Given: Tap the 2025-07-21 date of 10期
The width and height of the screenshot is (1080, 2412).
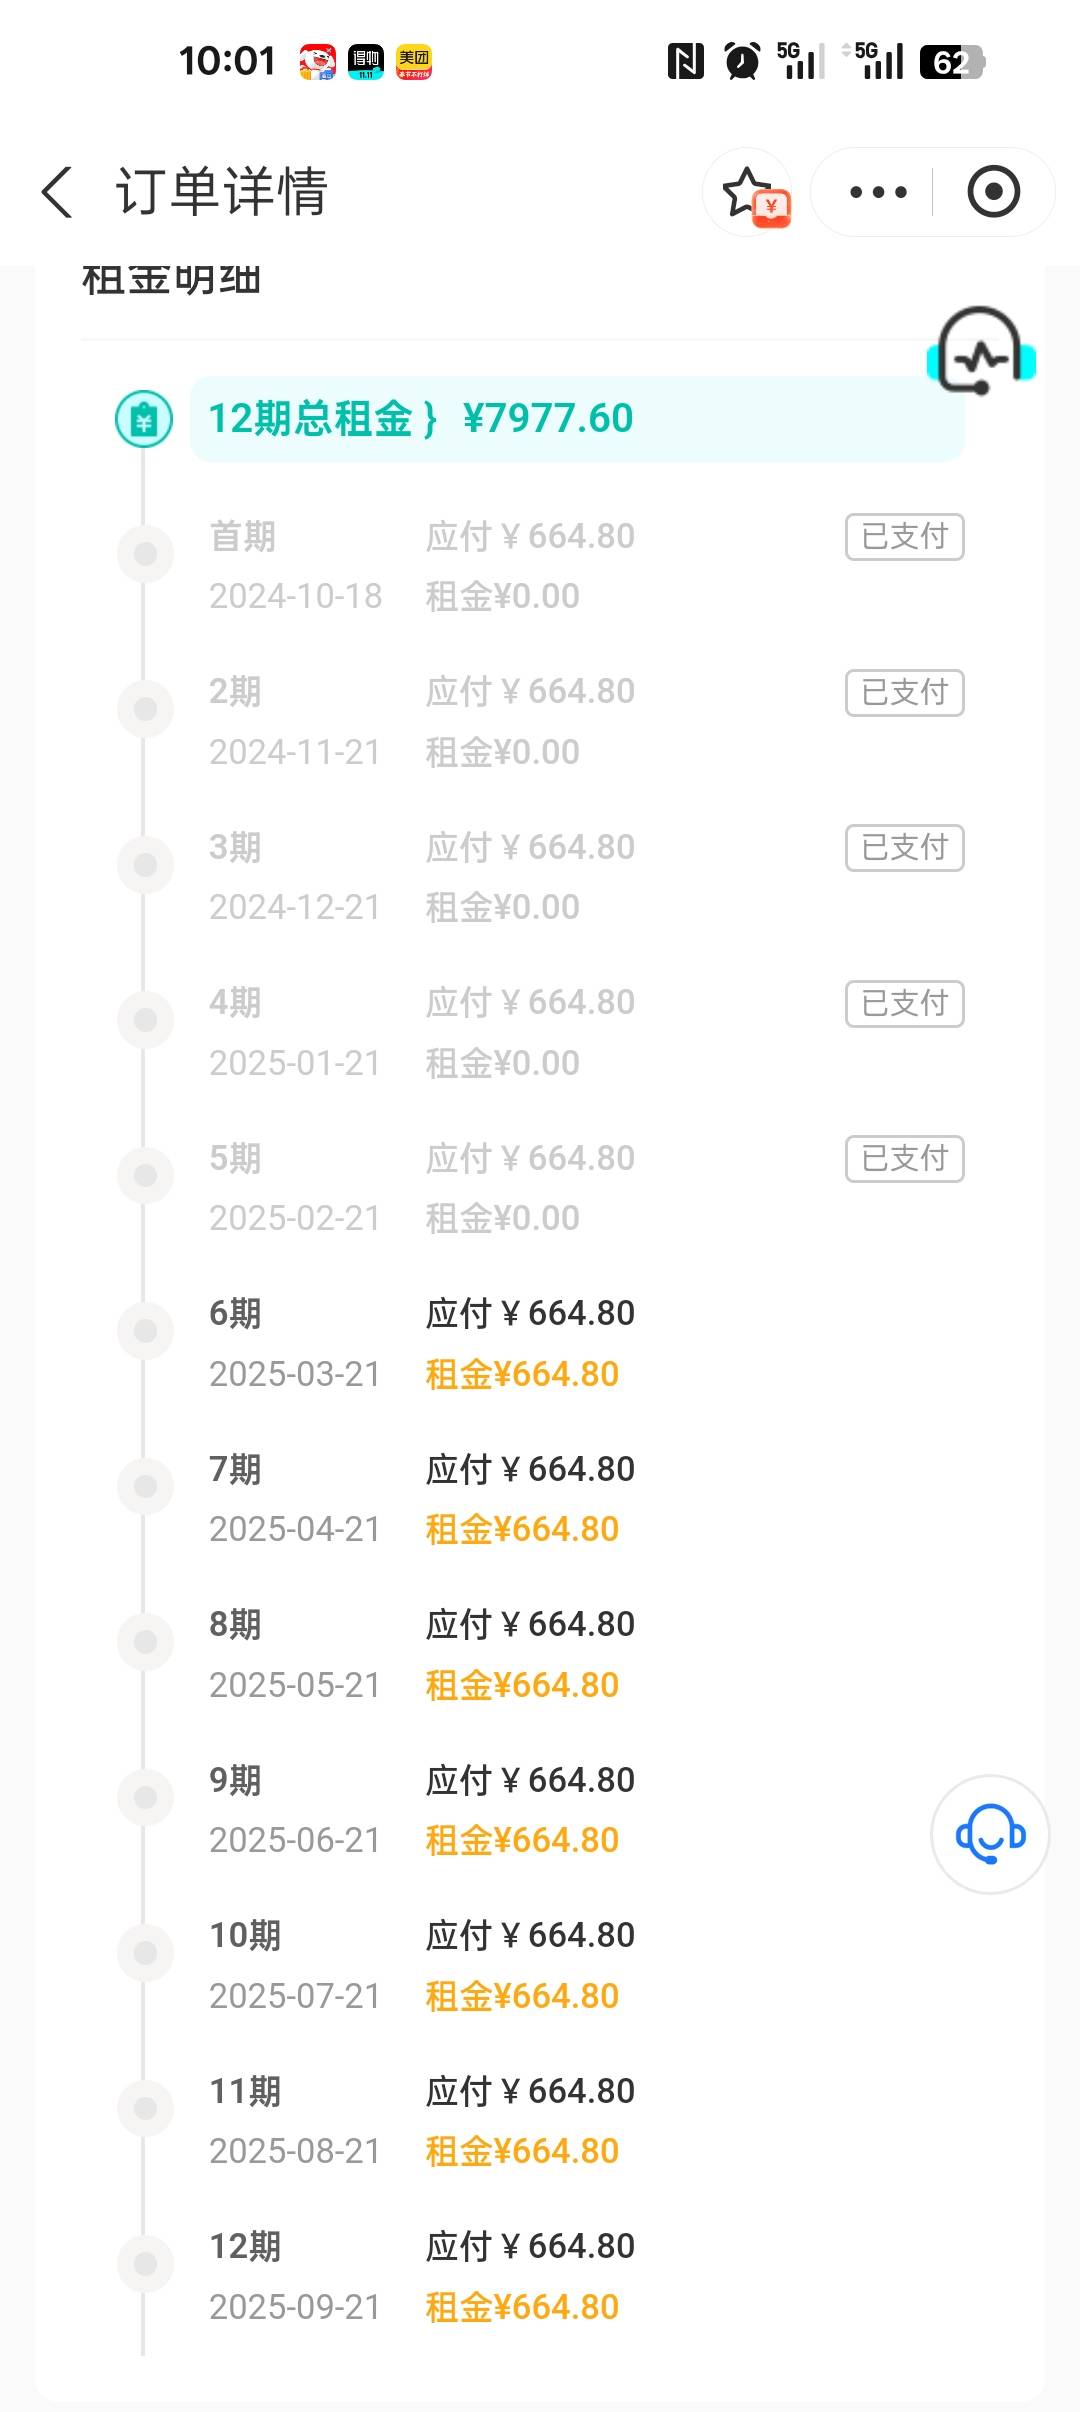Looking at the screenshot, I should pyautogui.click(x=295, y=1996).
